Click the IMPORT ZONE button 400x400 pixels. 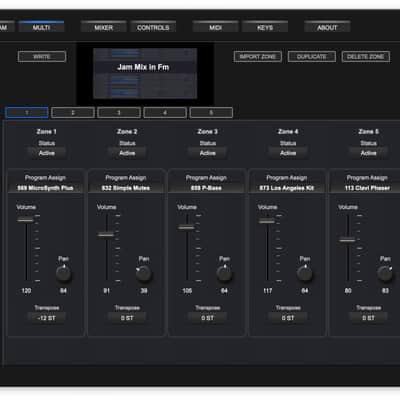tap(258, 57)
